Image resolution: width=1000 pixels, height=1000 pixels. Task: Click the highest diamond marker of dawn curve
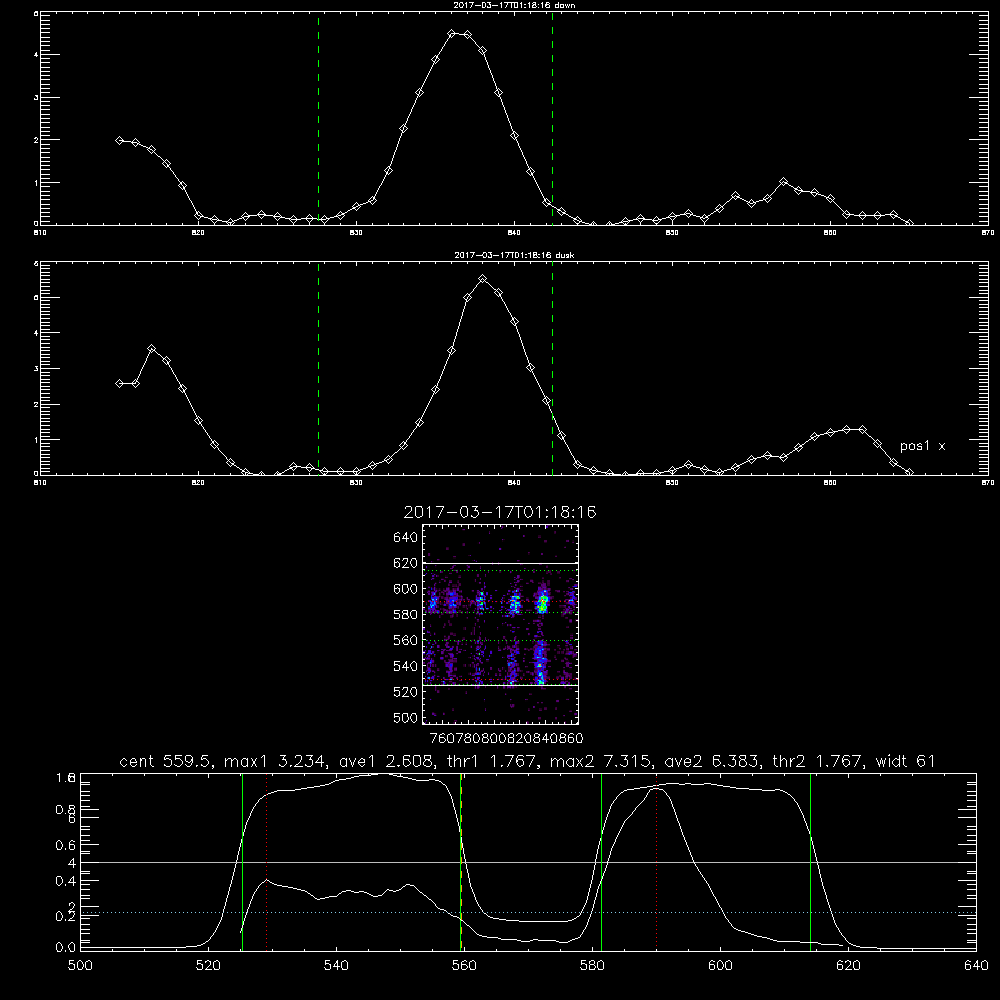coord(452,33)
